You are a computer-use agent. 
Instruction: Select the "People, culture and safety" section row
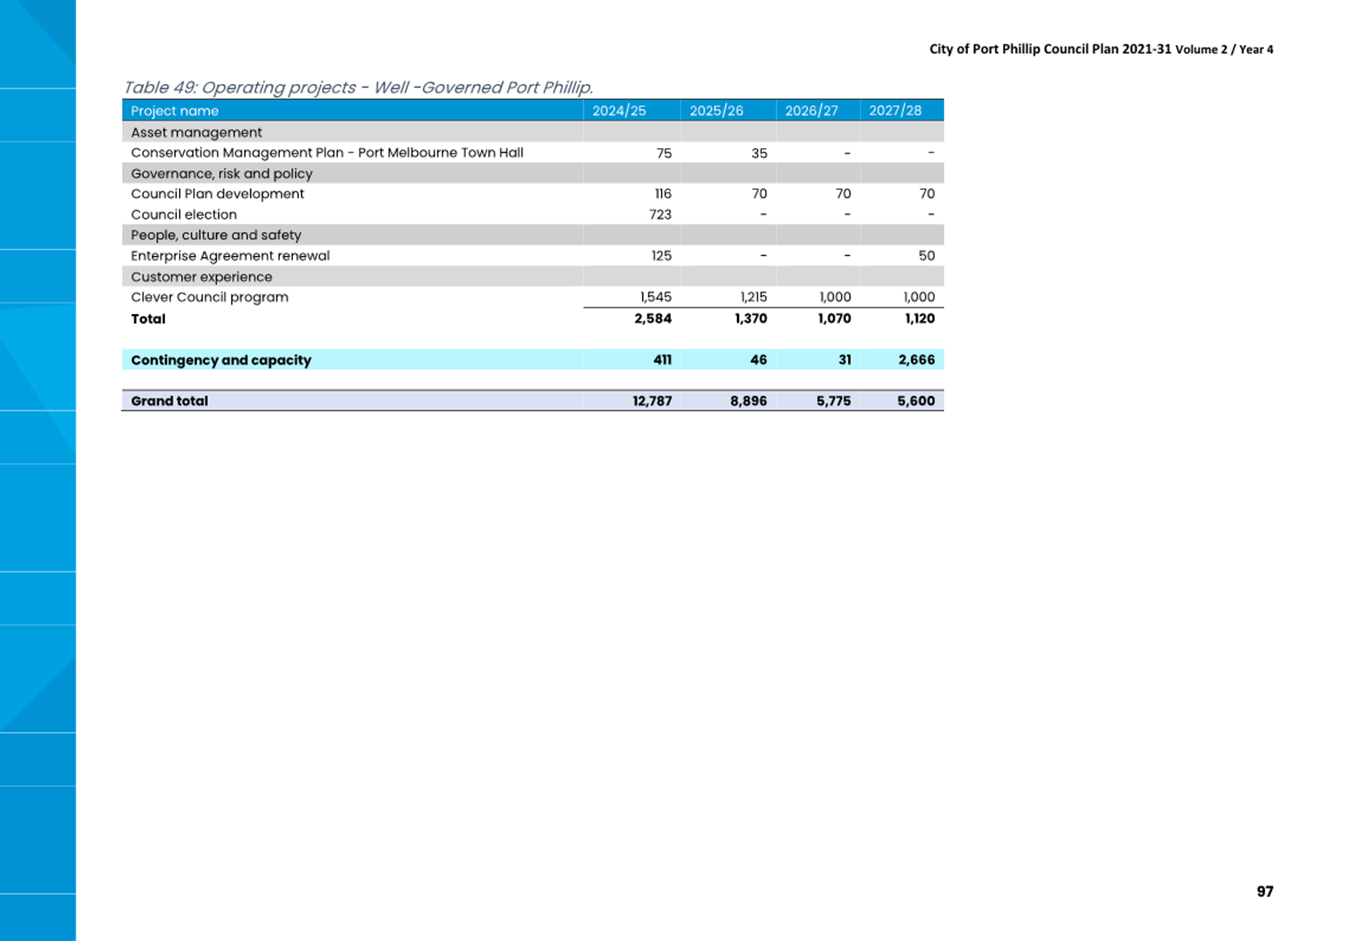533,235
